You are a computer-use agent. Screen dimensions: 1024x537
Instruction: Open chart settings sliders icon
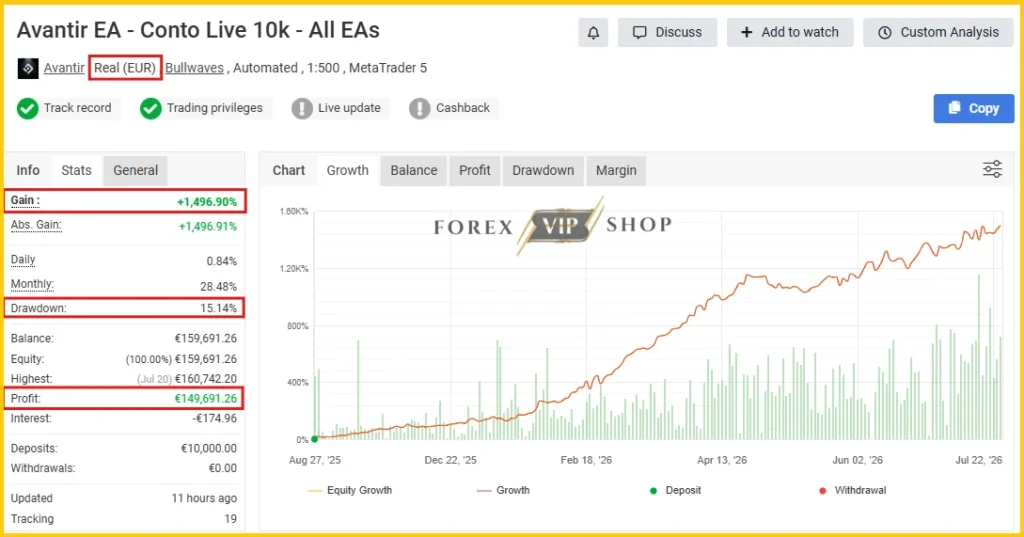[992, 169]
